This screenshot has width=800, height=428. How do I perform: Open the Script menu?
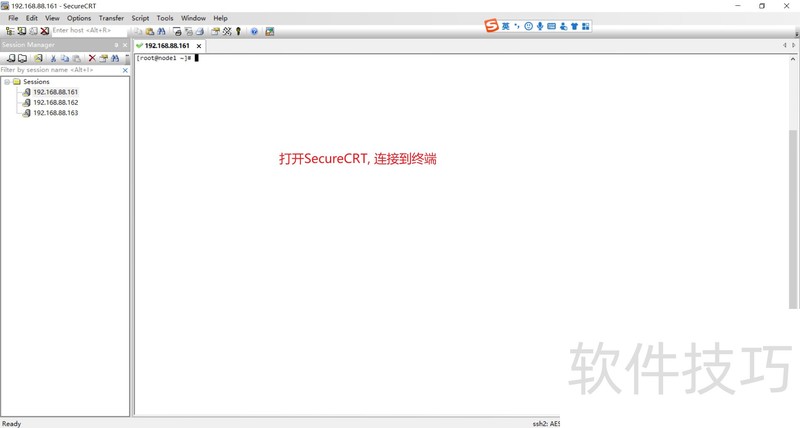(140, 18)
